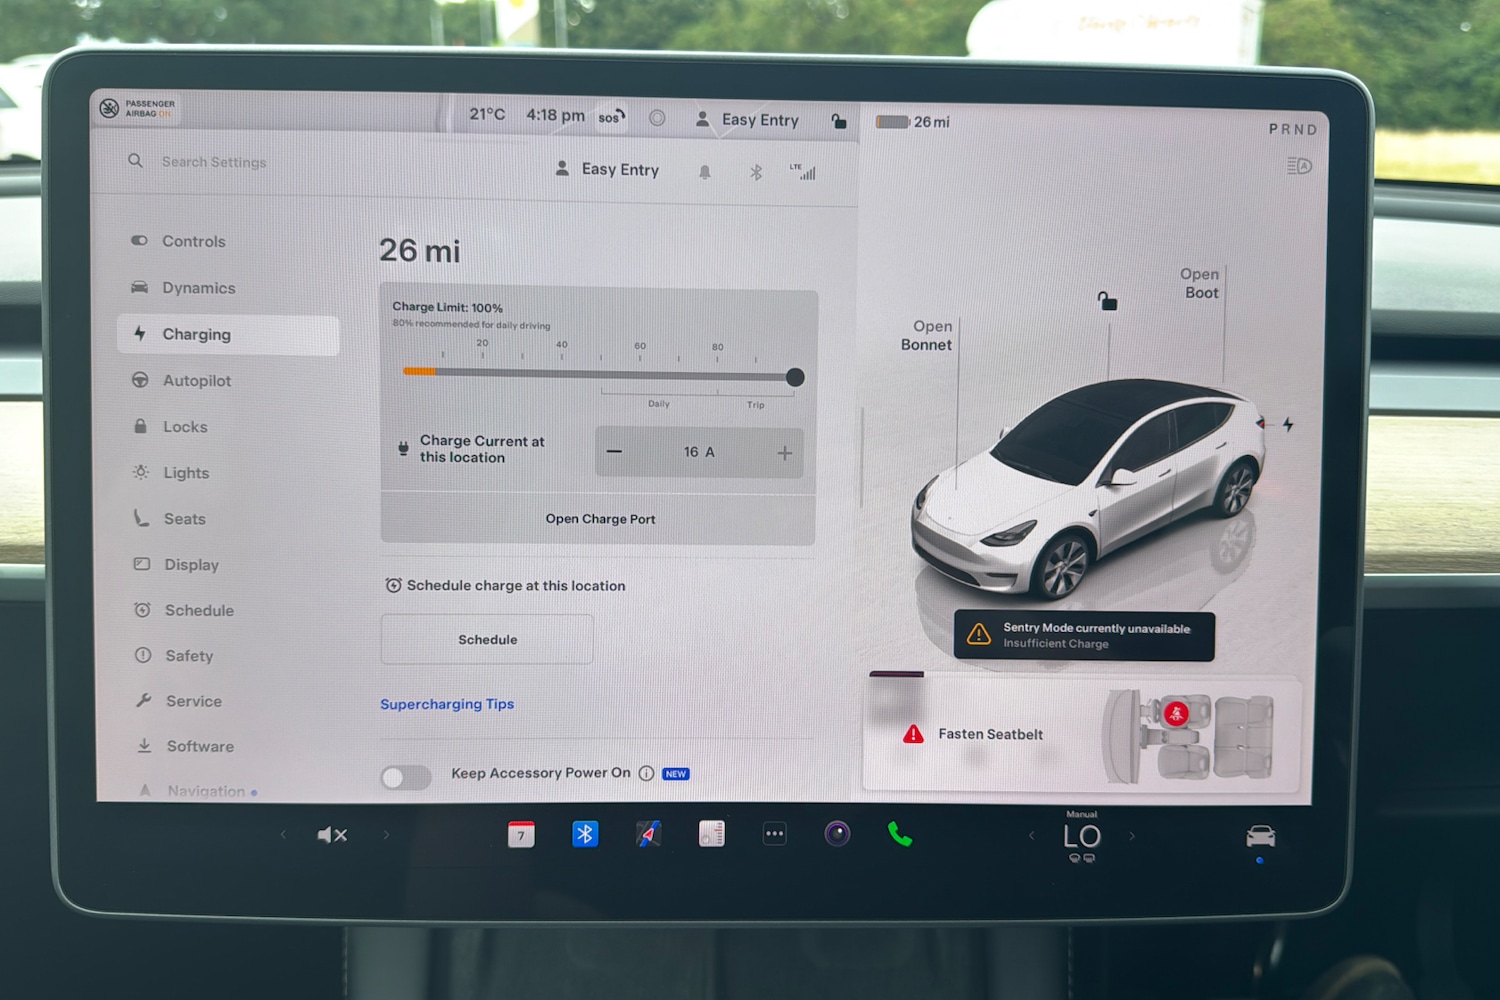Click info icon beside Keep Accessory Power On
The height and width of the screenshot is (1000, 1500).
point(646,773)
